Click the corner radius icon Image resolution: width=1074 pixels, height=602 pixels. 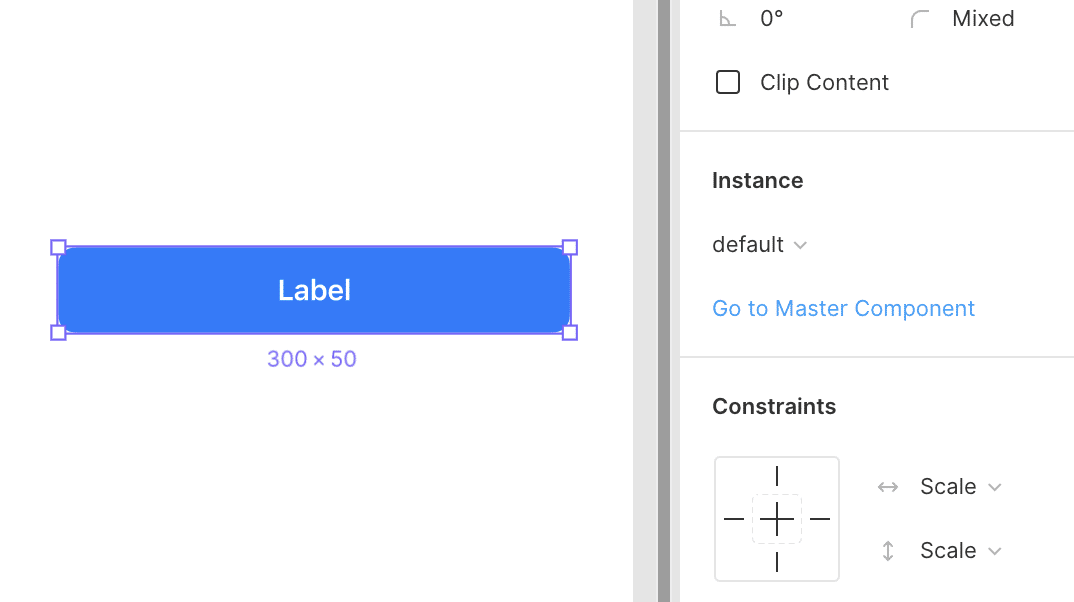tap(920, 19)
